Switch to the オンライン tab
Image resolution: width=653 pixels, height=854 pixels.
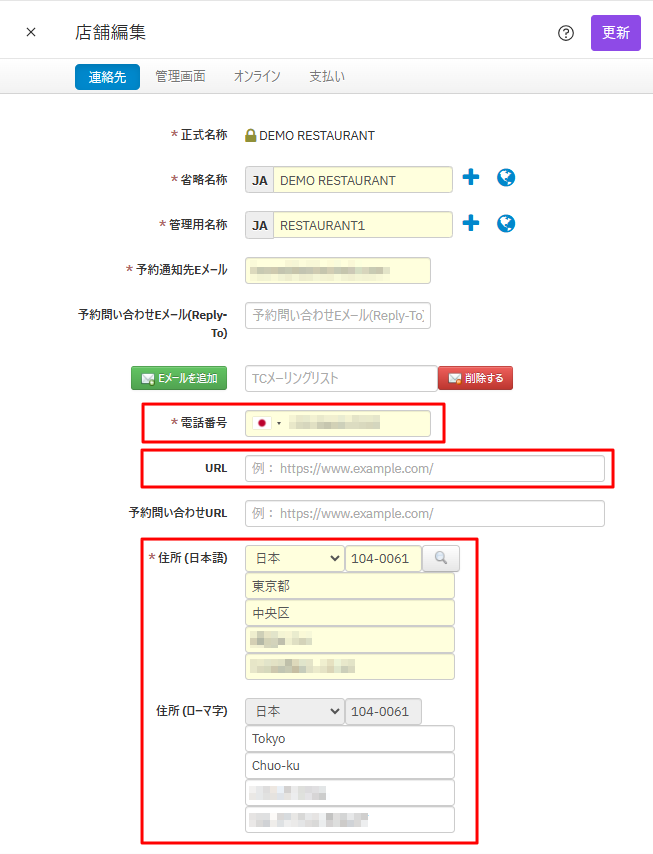(257, 77)
